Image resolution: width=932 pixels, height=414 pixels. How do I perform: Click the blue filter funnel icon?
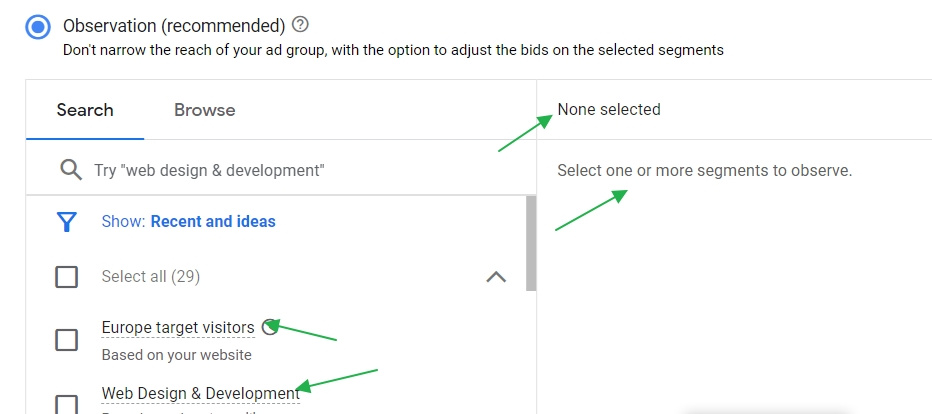tap(67, 222)
